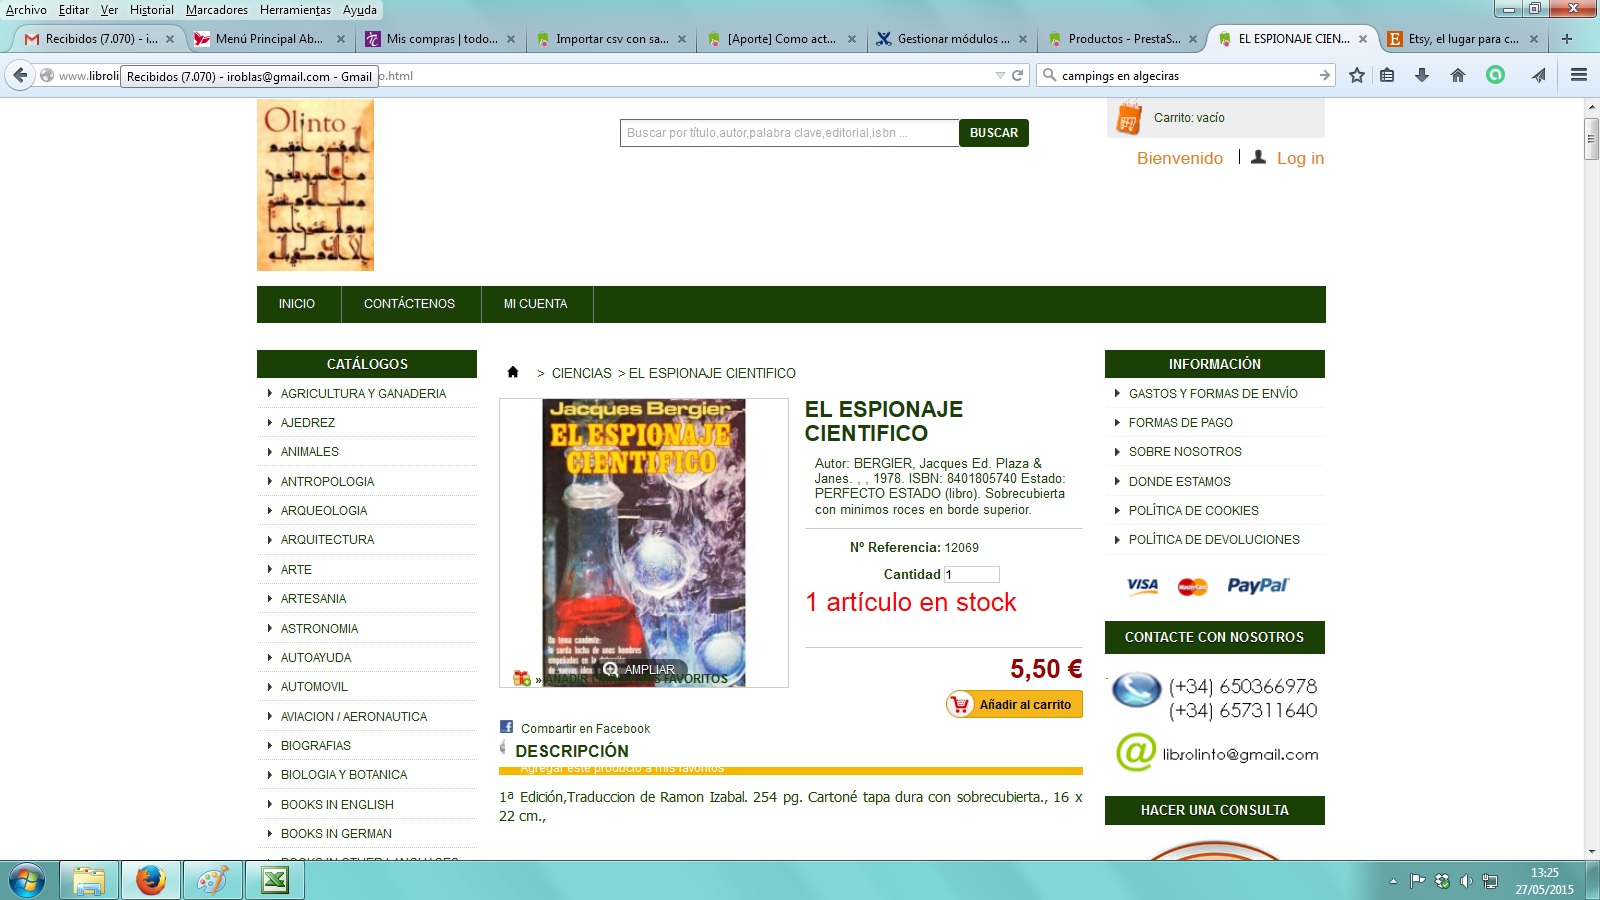Go back with the browser back arrow
Image resolution: width=1600 pixels, height=900 pixels.
(20, 75)
